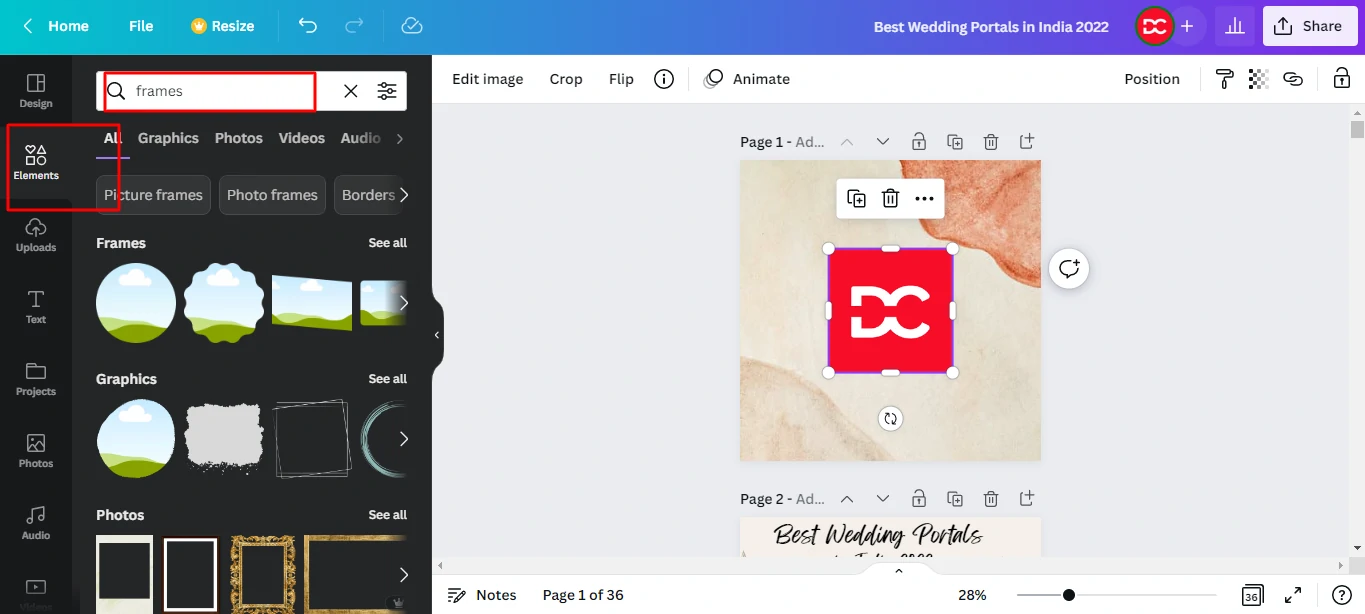The width and height of the screenshot is (1365, 614).
Task: Switch to the Videos tab
Action: pos(302,138)
